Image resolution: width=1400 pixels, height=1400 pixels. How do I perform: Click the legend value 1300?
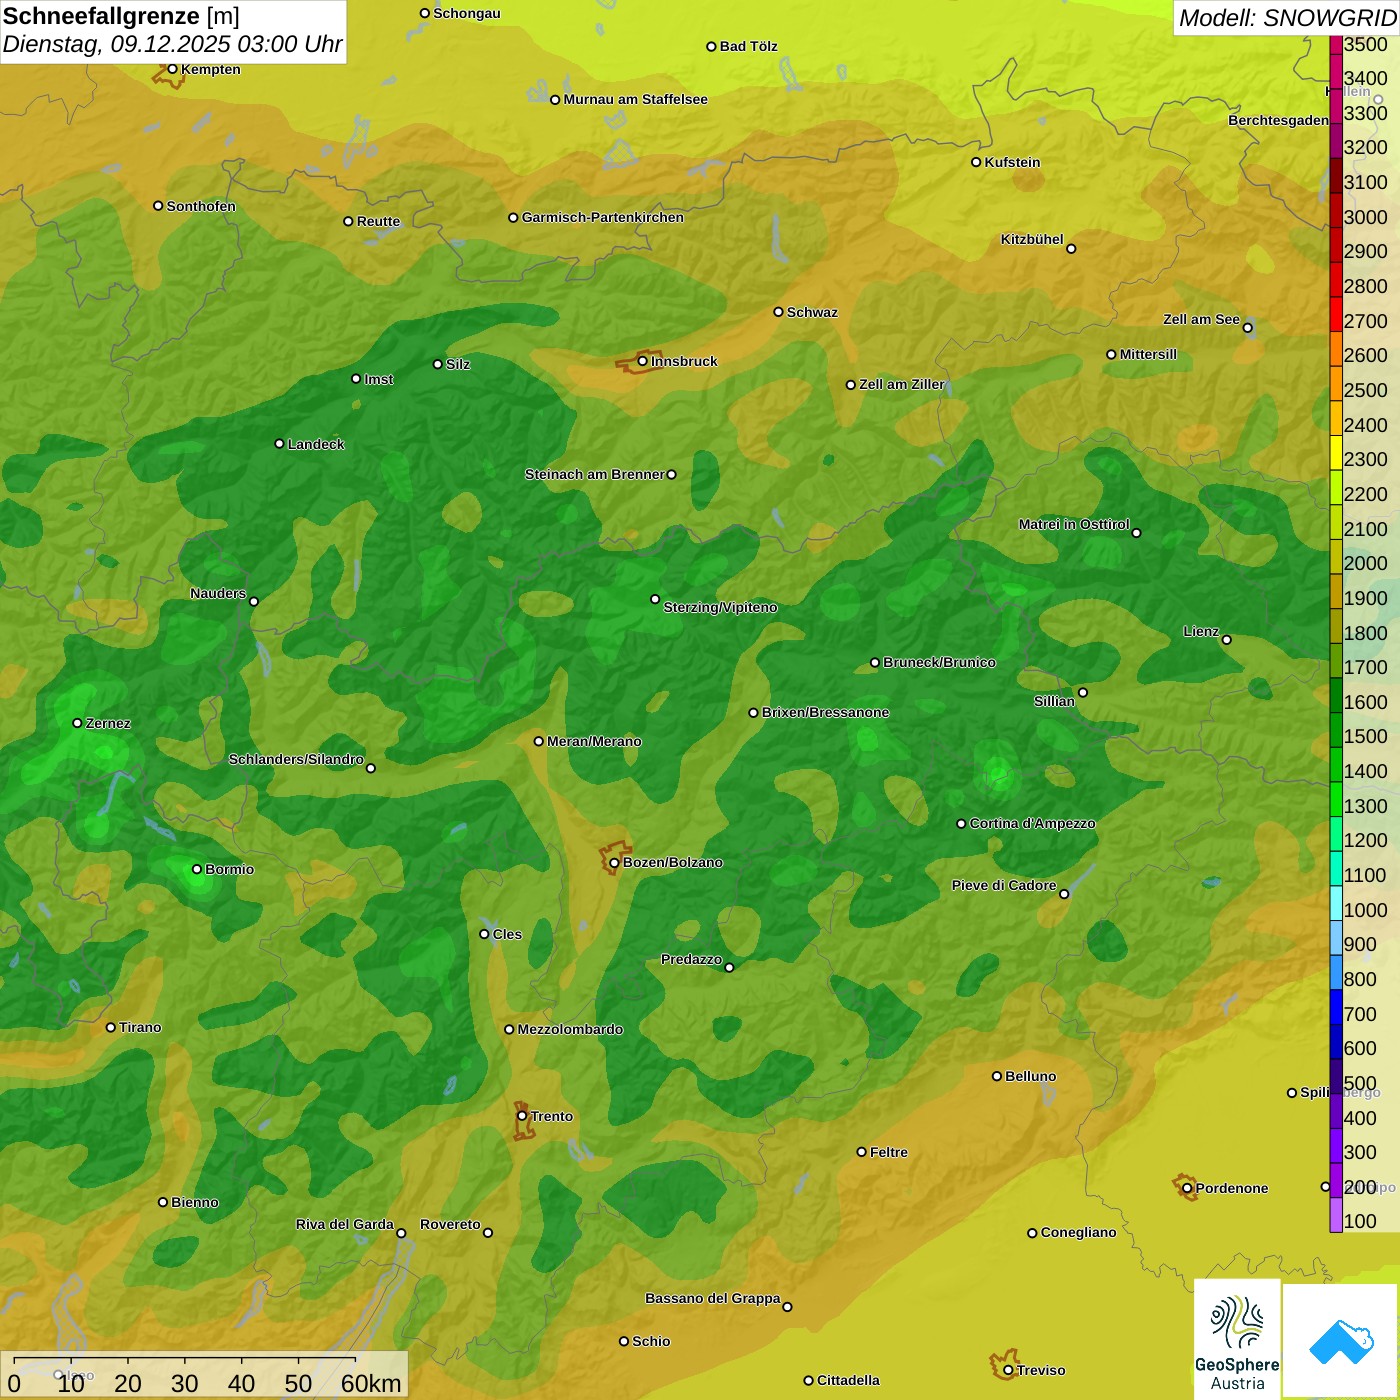click(1366, 806)
